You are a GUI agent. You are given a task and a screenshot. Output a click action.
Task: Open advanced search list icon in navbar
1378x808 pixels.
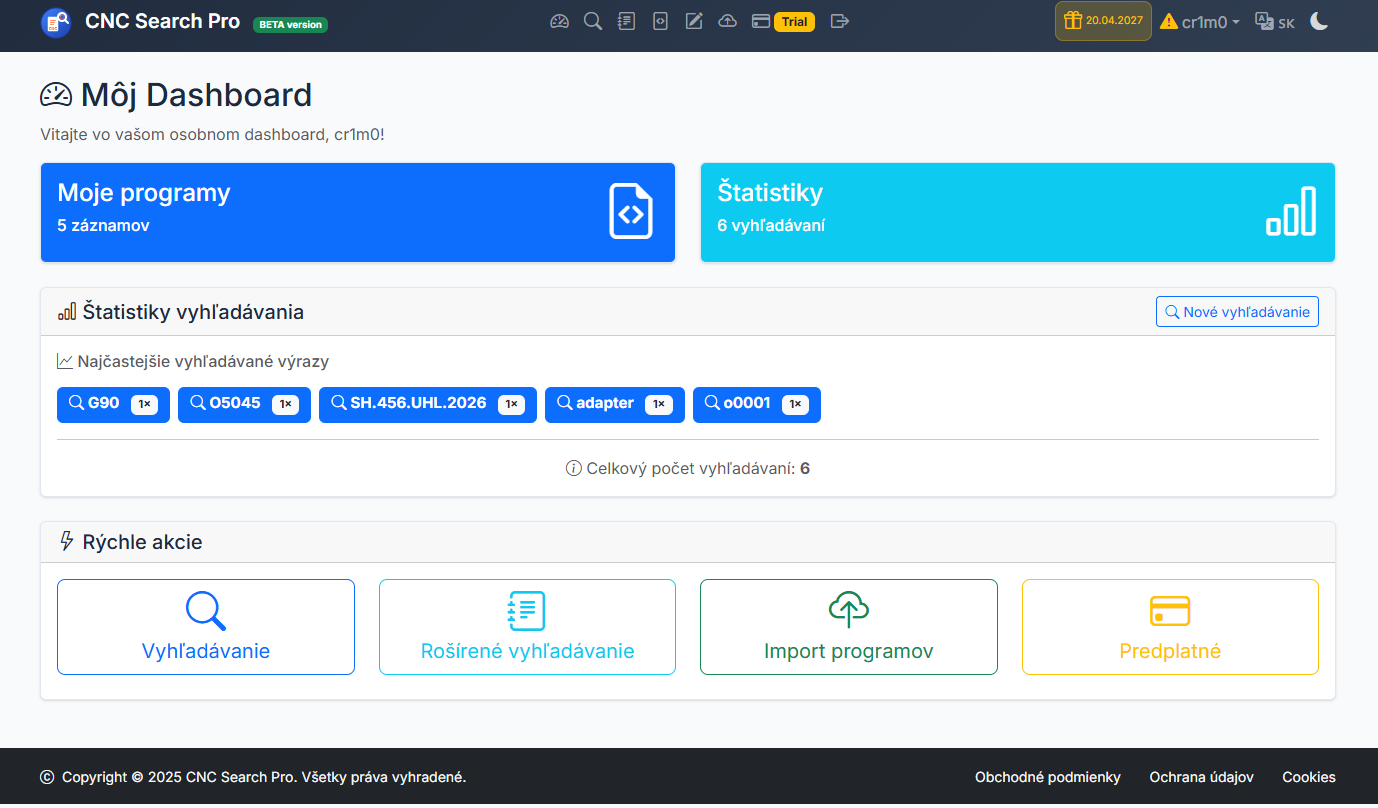point(626,21)
